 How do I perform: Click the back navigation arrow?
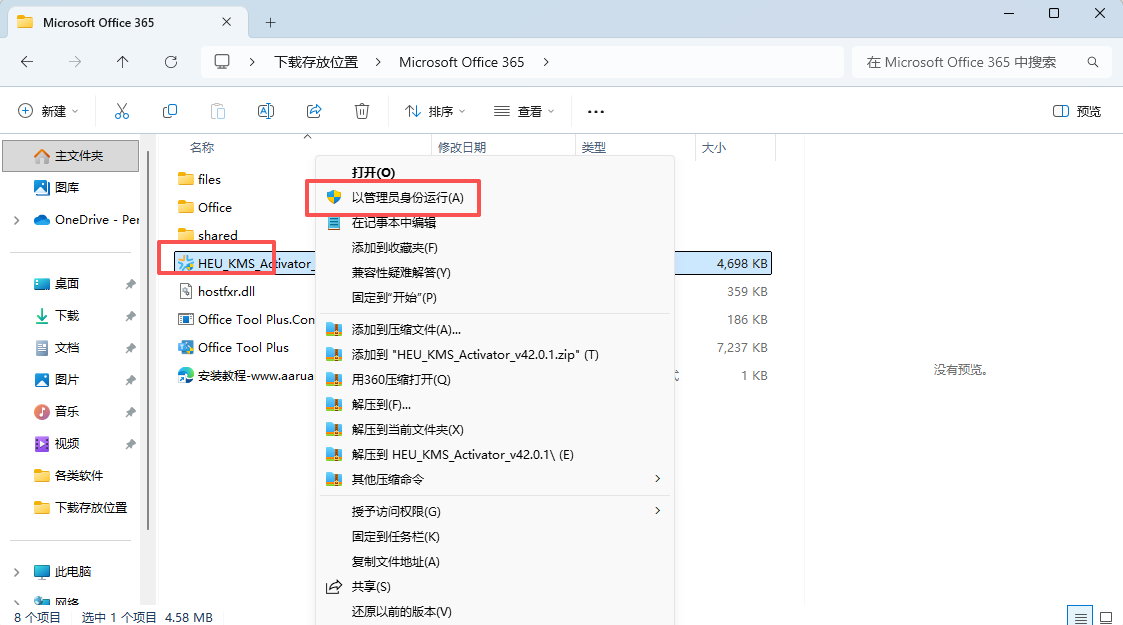[x=27, y=61]
